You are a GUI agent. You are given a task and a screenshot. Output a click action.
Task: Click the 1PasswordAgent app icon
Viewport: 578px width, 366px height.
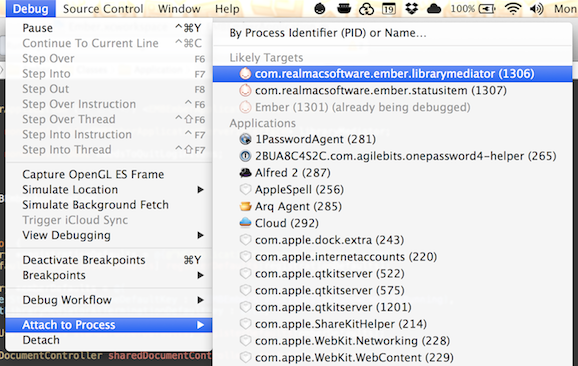(x=245, y=139)
